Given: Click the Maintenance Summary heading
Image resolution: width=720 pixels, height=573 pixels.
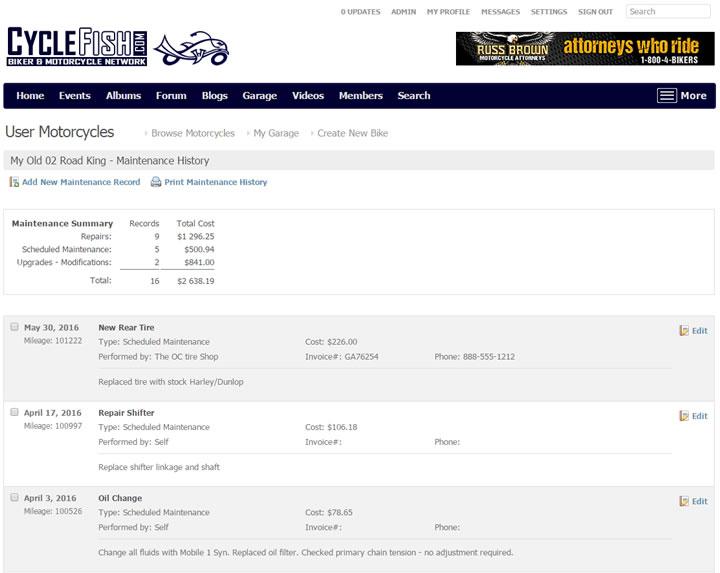Looking at the screenshot, I should 62,224.
